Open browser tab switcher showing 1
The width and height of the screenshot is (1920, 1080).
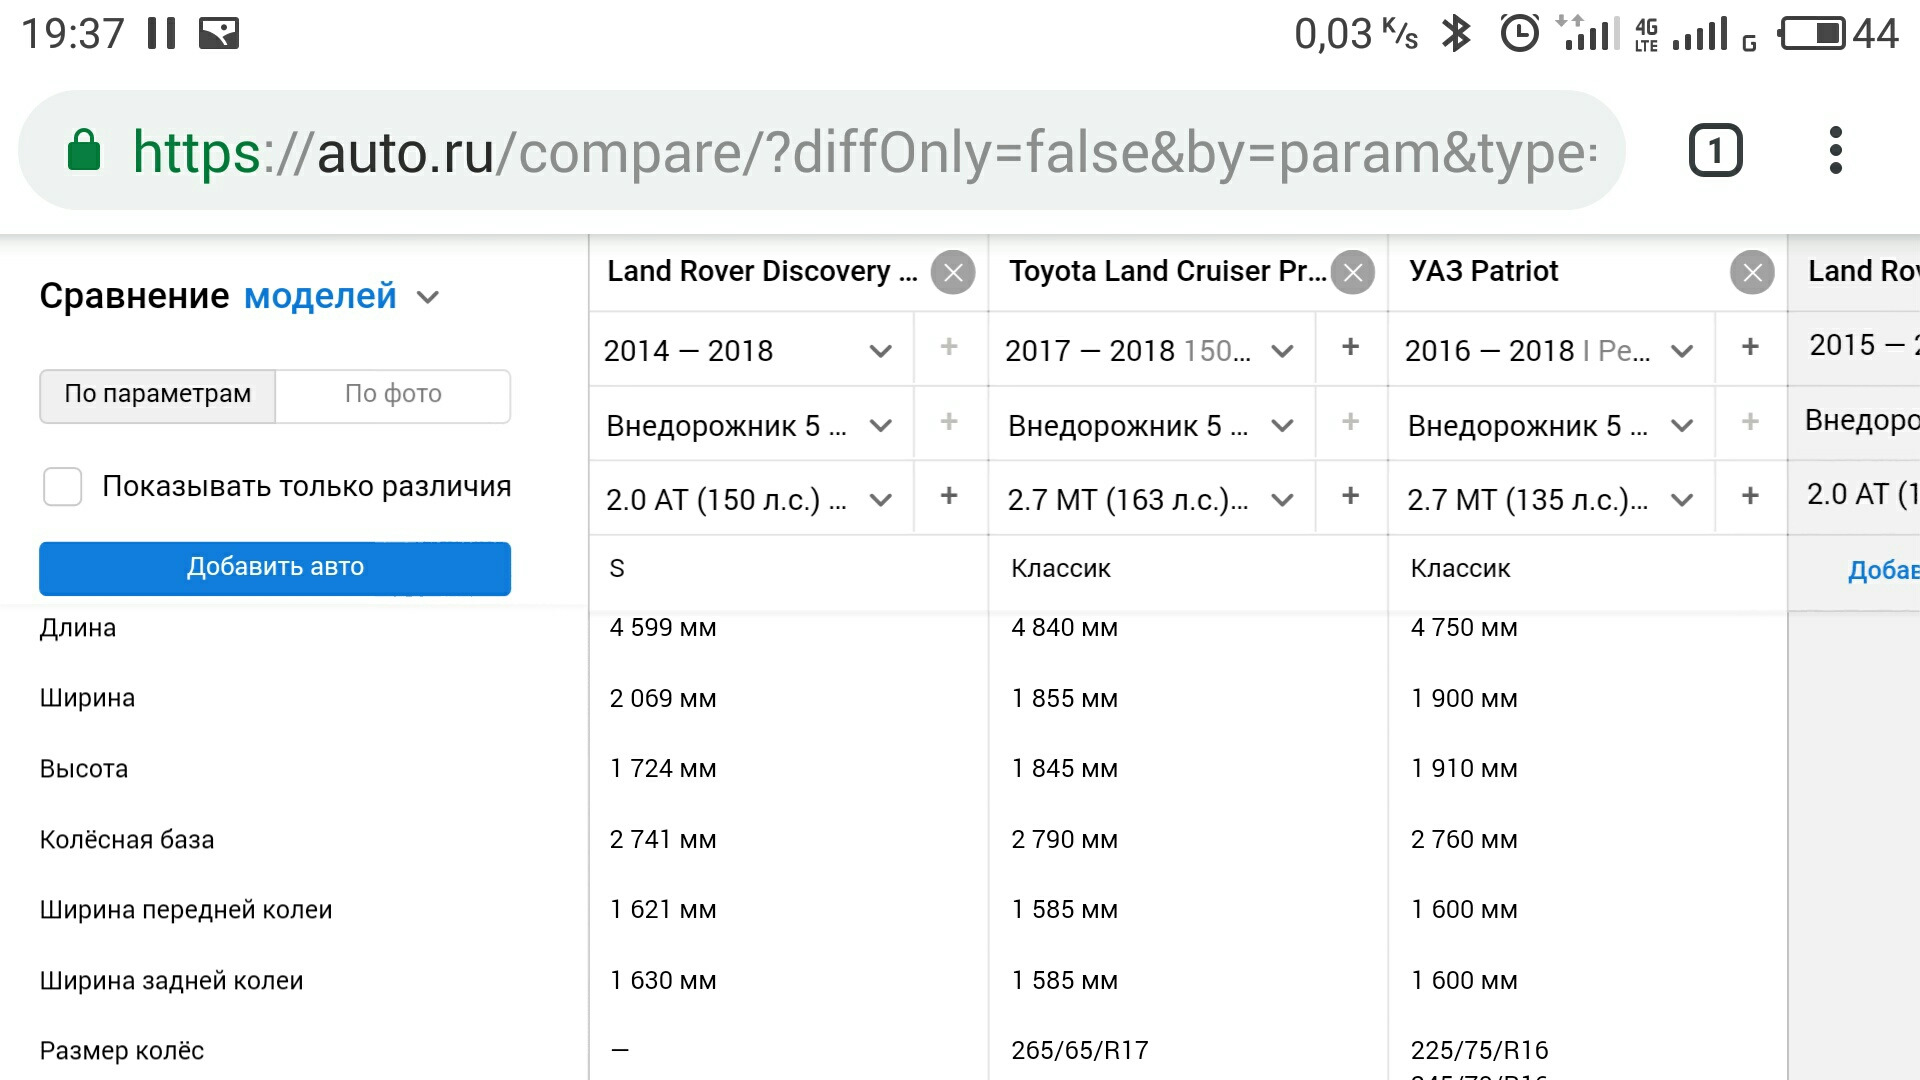(1715, 151)
